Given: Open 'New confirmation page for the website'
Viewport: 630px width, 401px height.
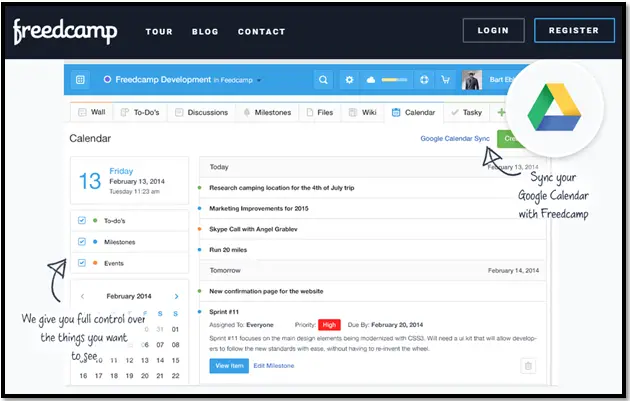Looking at the screenshot, I should [x=266, y=291].
